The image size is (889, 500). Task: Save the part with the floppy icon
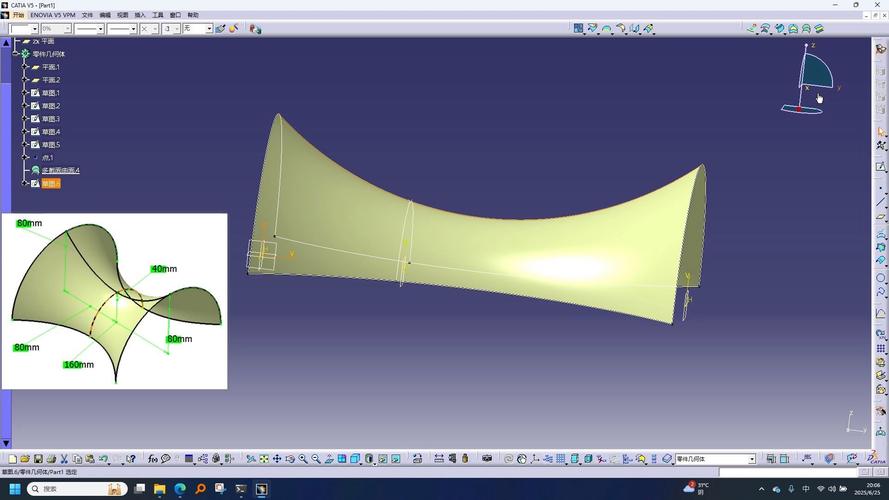pos(38,459)
